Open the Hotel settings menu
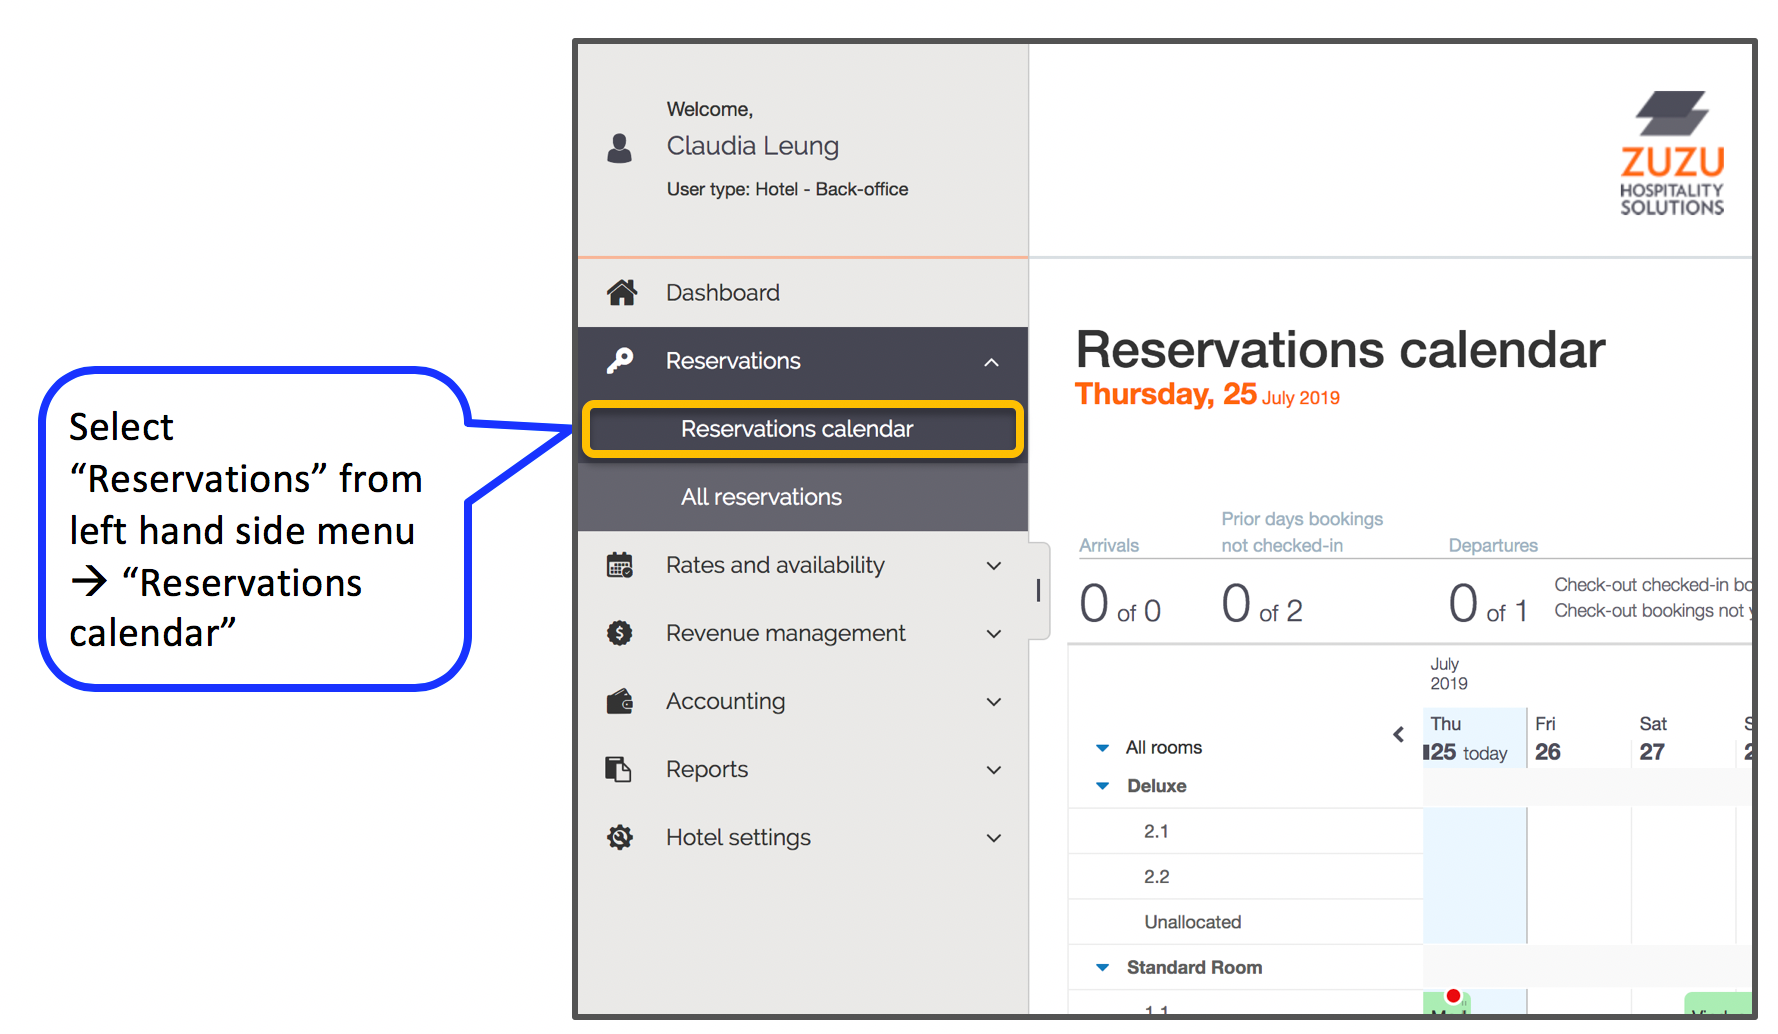This screenshot has height=1034, width=1778. pos(803,837)
